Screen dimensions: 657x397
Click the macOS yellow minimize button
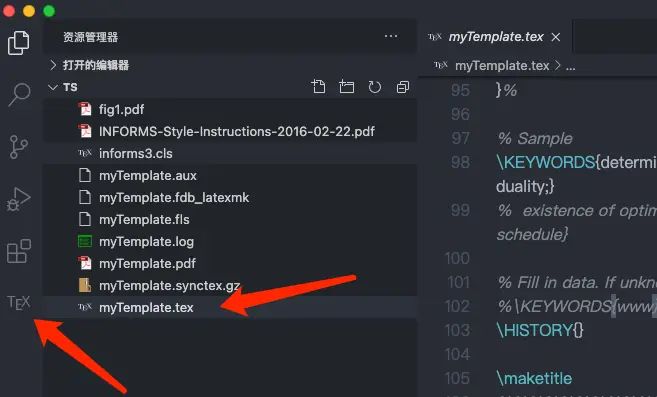tap(29, 11)
